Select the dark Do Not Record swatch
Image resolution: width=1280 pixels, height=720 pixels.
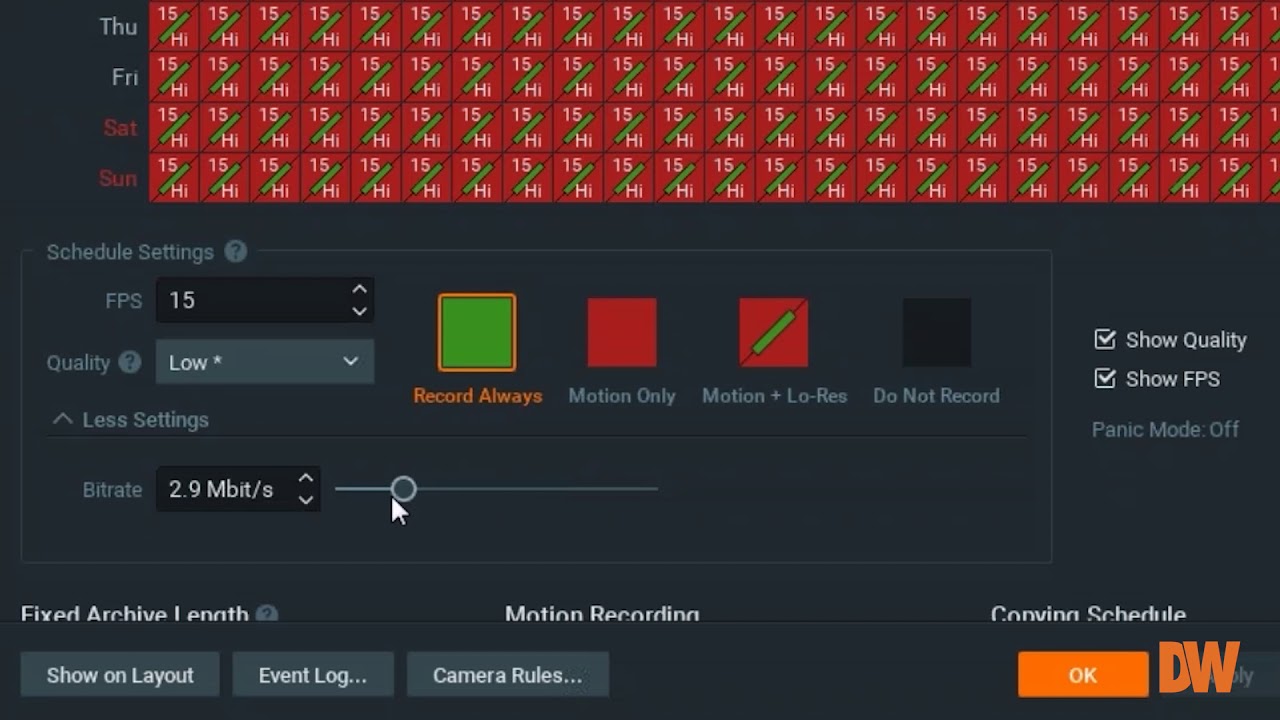(x=936, y=333)
